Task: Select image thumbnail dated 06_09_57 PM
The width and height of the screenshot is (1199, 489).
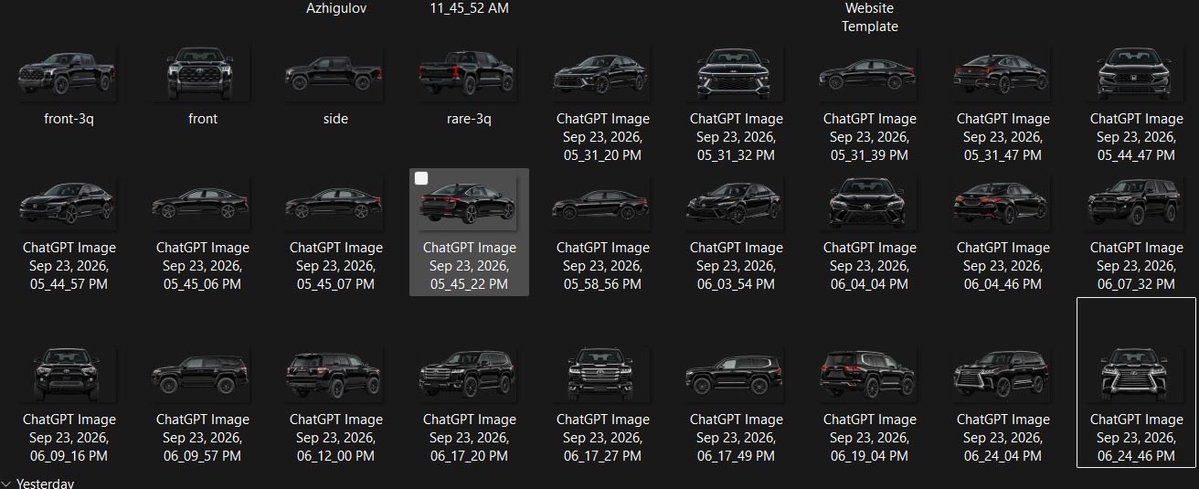Action: click(203, 374)
